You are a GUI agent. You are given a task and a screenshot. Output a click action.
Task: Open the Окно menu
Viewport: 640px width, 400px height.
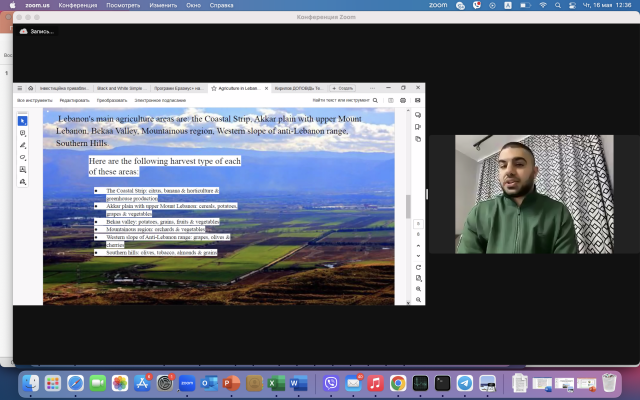tap(193, 5)
